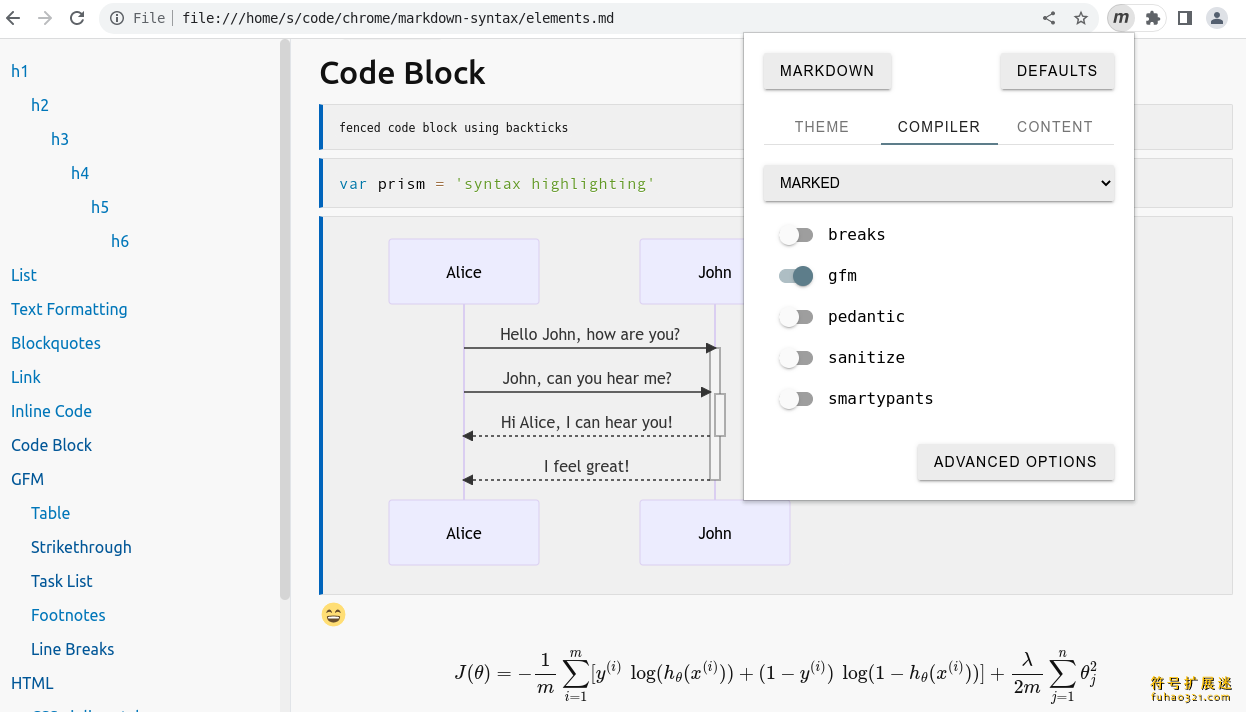Image resolution: width=1246 pixels, height=712 pixels.
Task: Go to the h2 heading link
Action: (x=40, y=105)
